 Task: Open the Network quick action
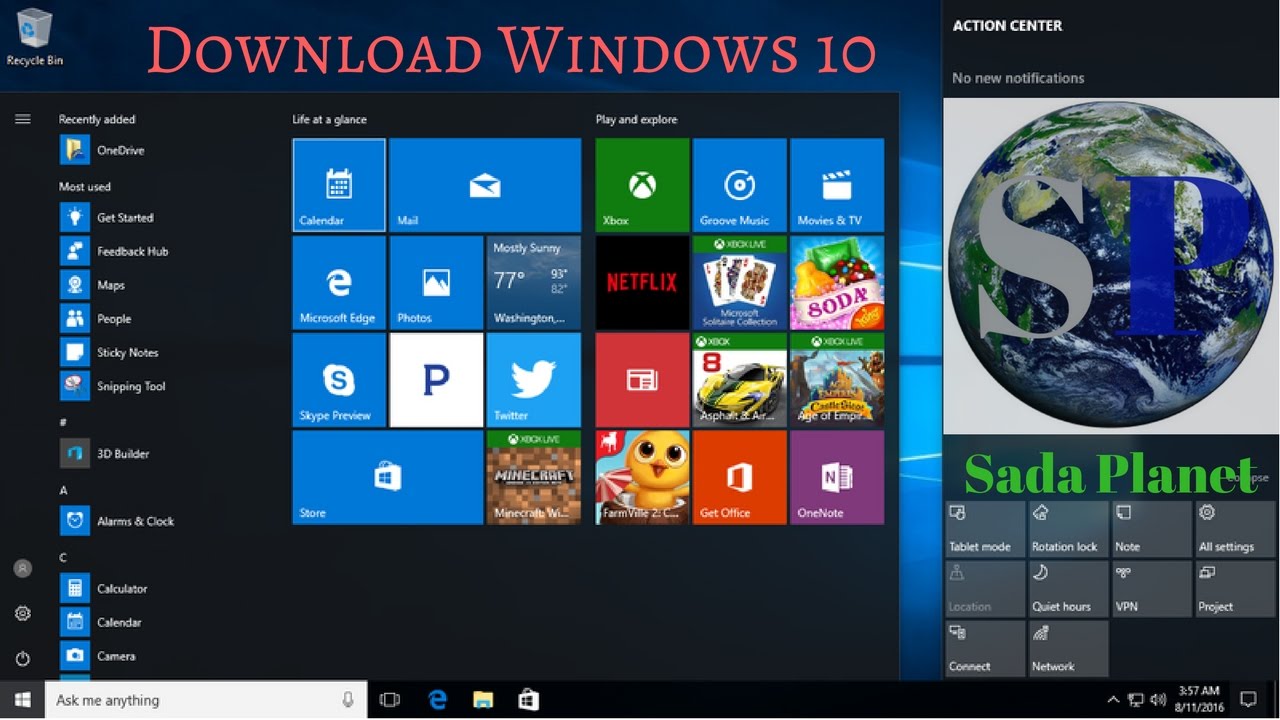(x=1069, y=649)
